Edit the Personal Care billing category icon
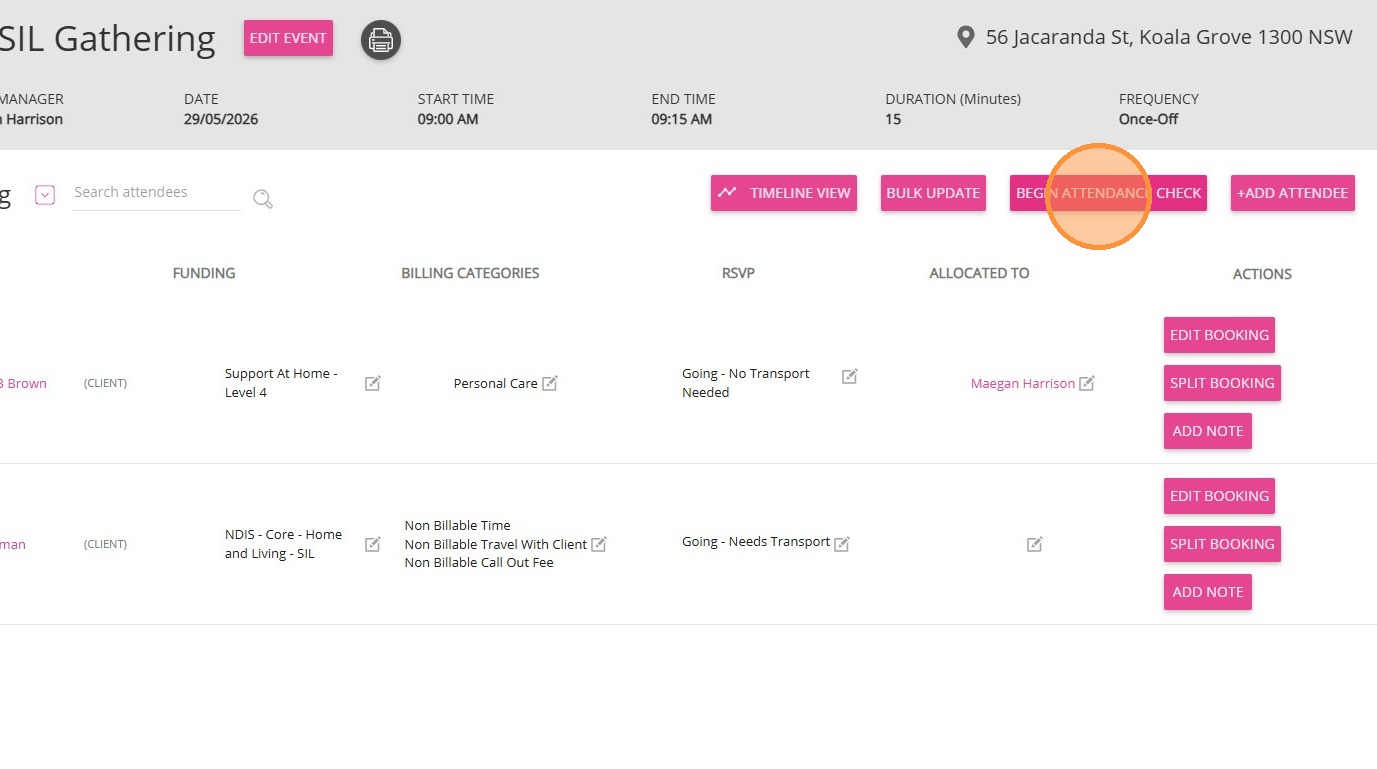The width and height of the screenshot is (1377, 769). 549,383
